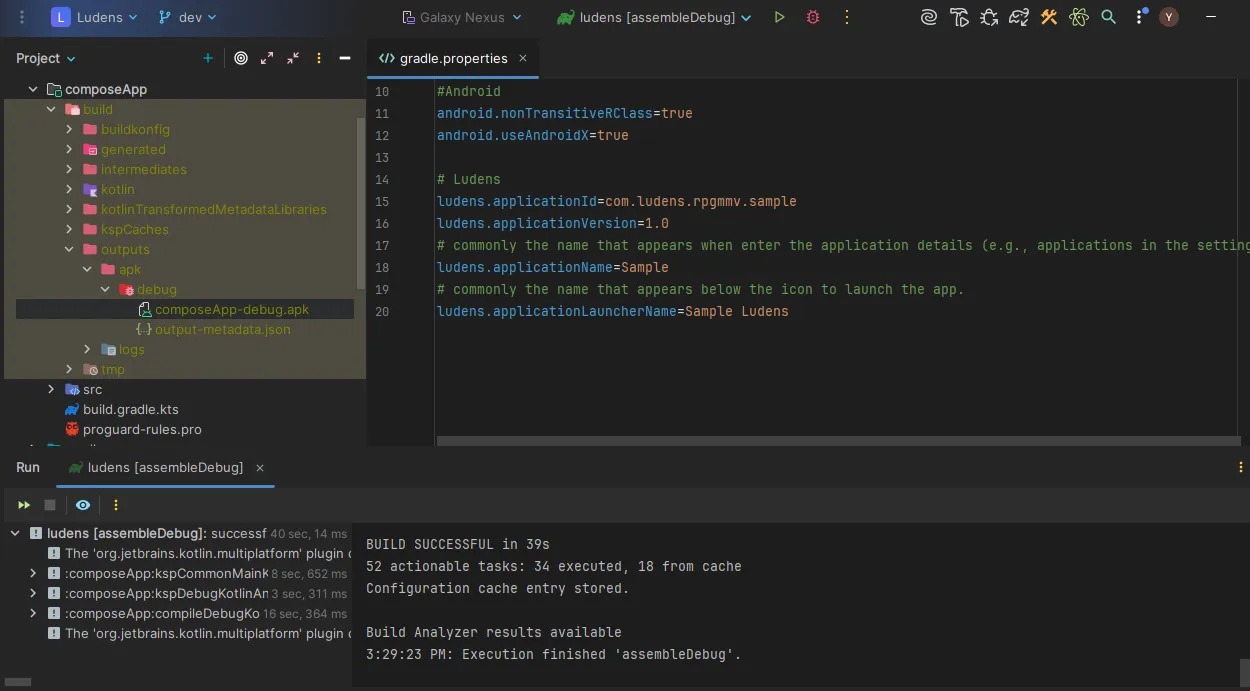Viewport: 1250px width, 691px height.
Task: Expand the :composeApp:kspCommonMain task node
Action: 33,573
